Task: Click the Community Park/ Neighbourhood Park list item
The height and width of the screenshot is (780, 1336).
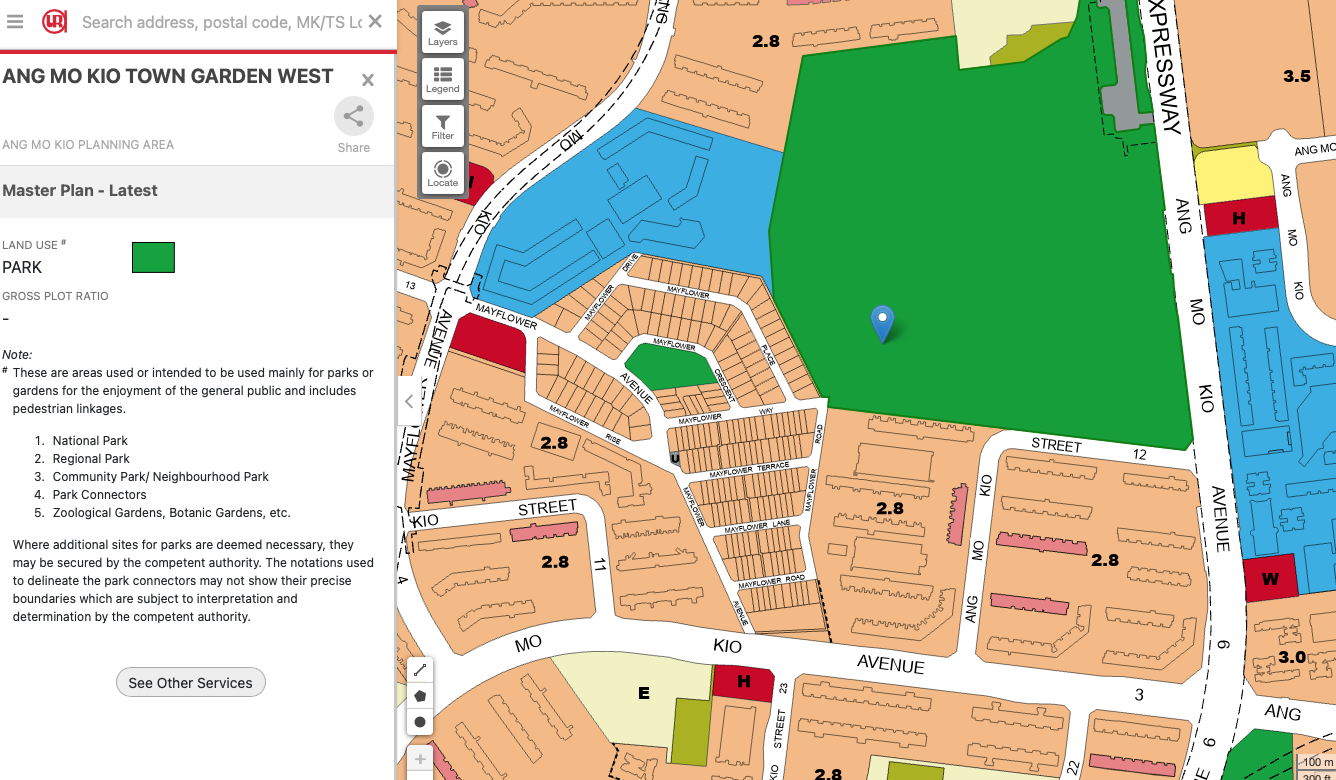Action: tap(161, 477)
